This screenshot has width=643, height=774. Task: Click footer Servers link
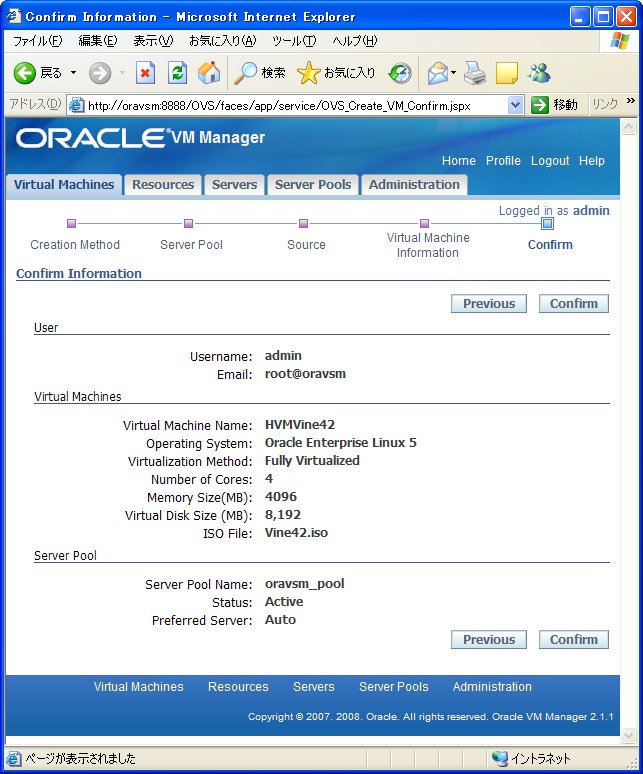[313, 687]
